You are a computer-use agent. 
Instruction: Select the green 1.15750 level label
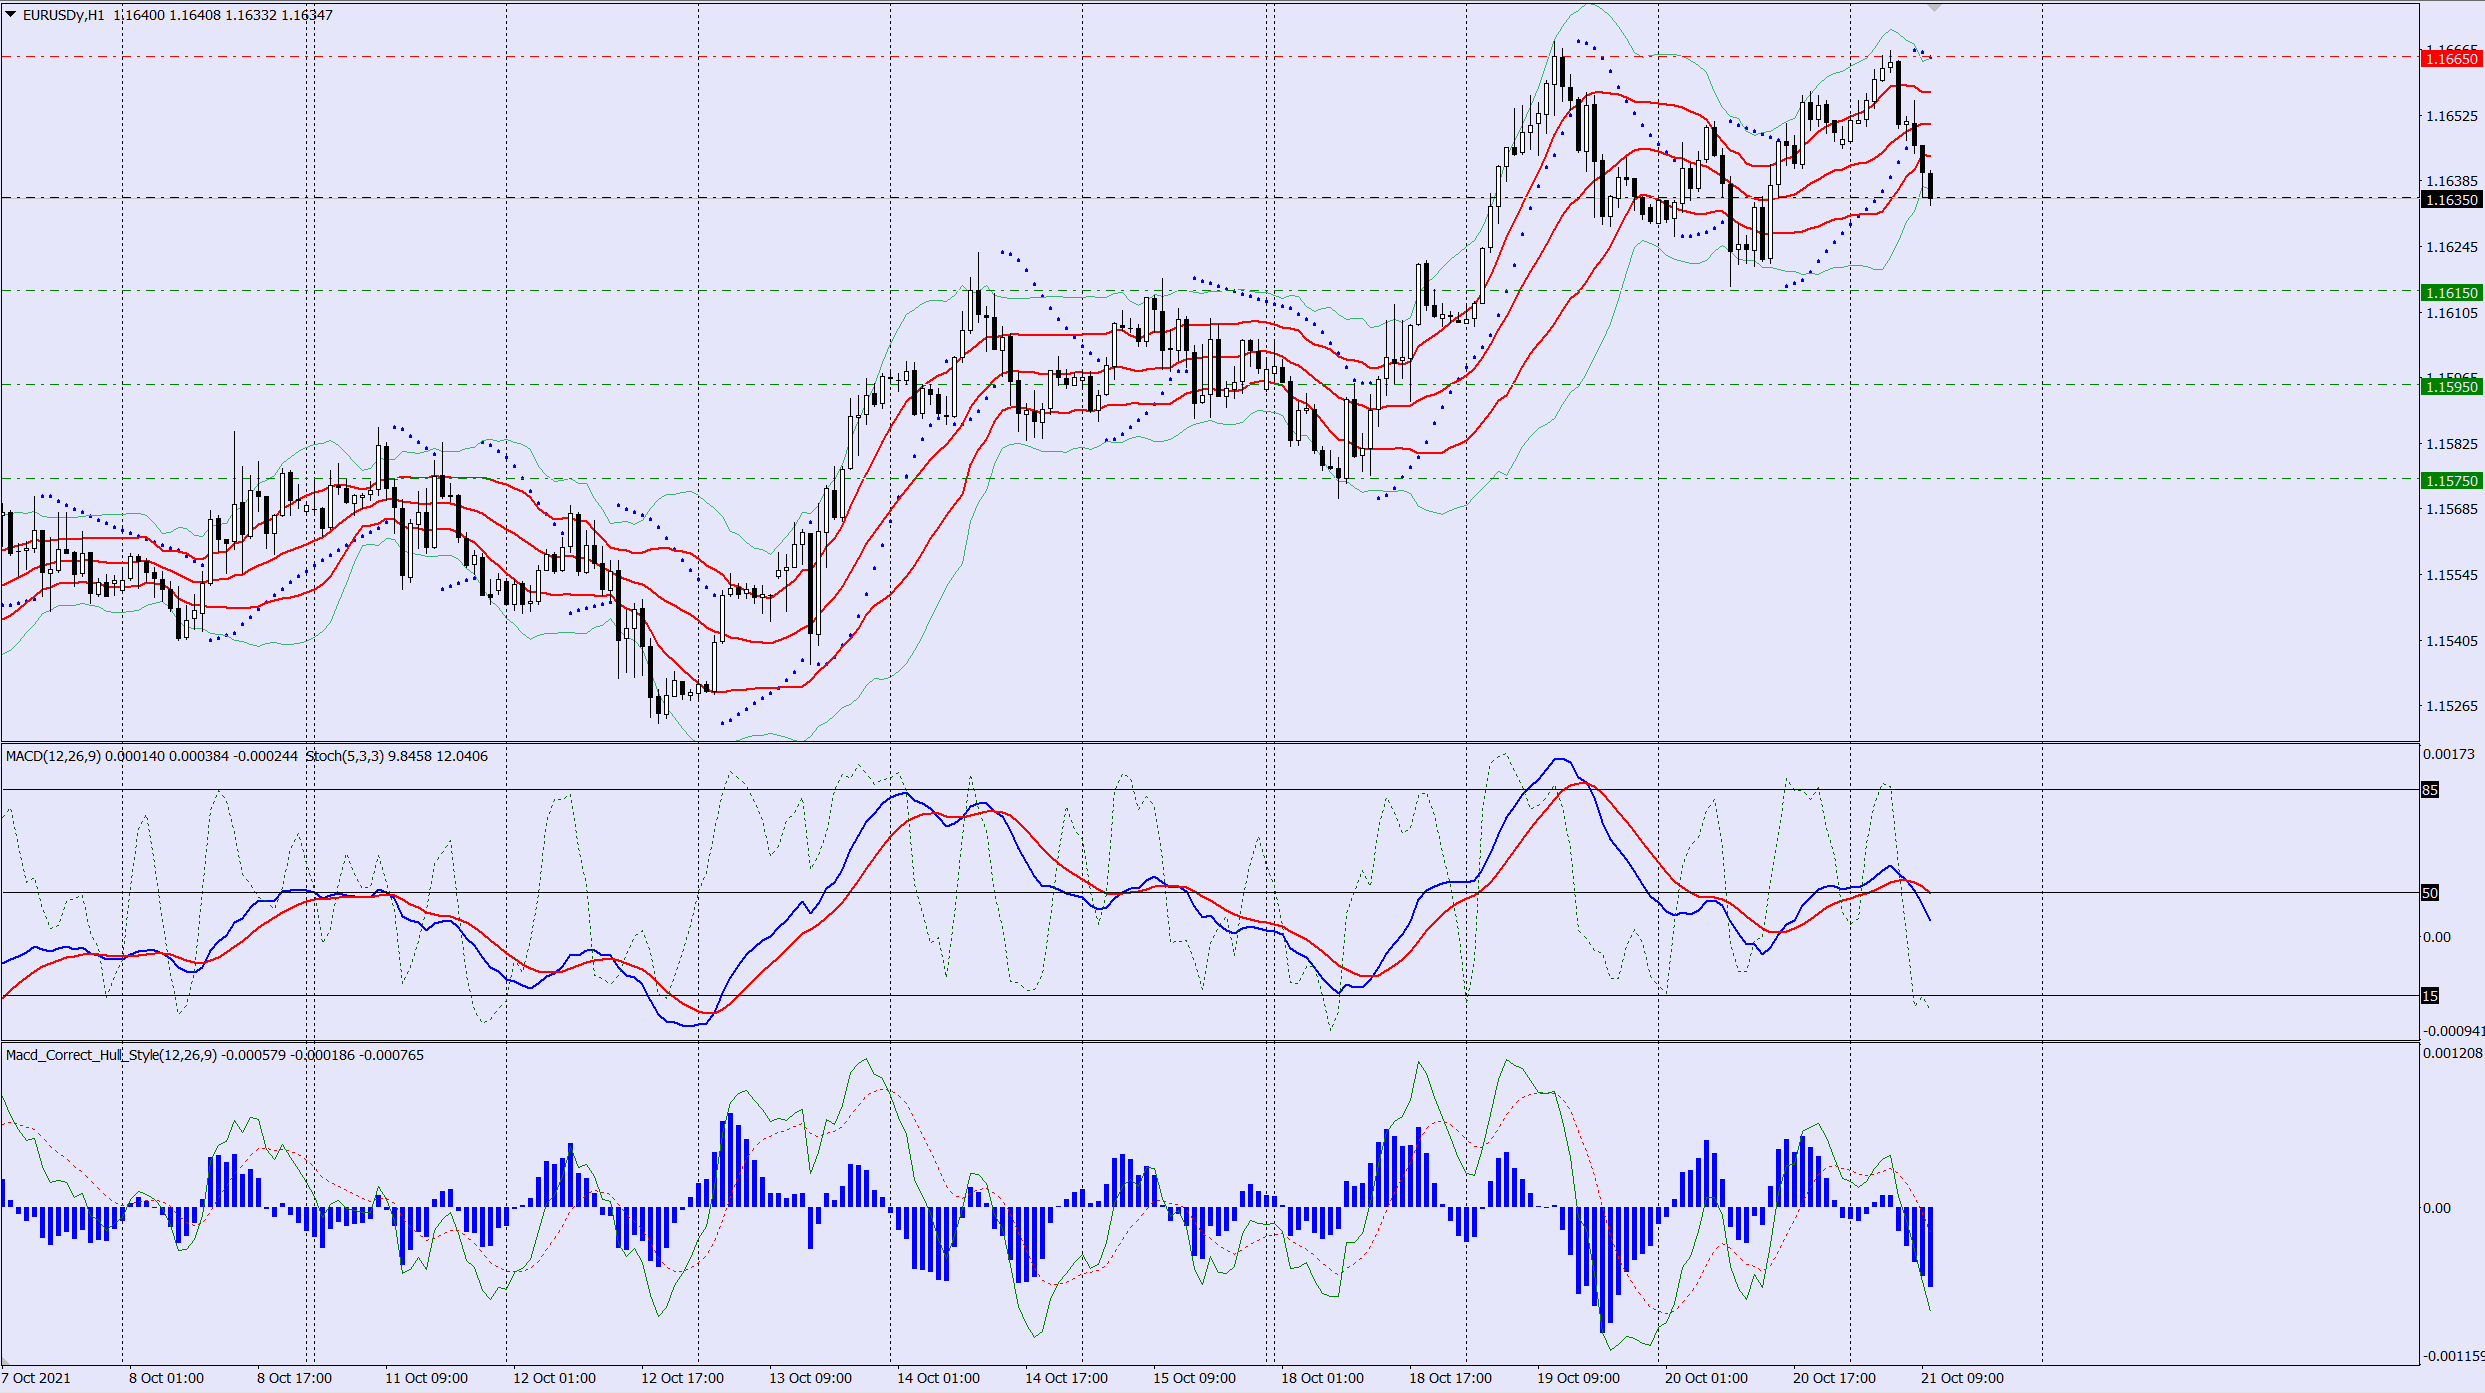[x=2451, y=481]
